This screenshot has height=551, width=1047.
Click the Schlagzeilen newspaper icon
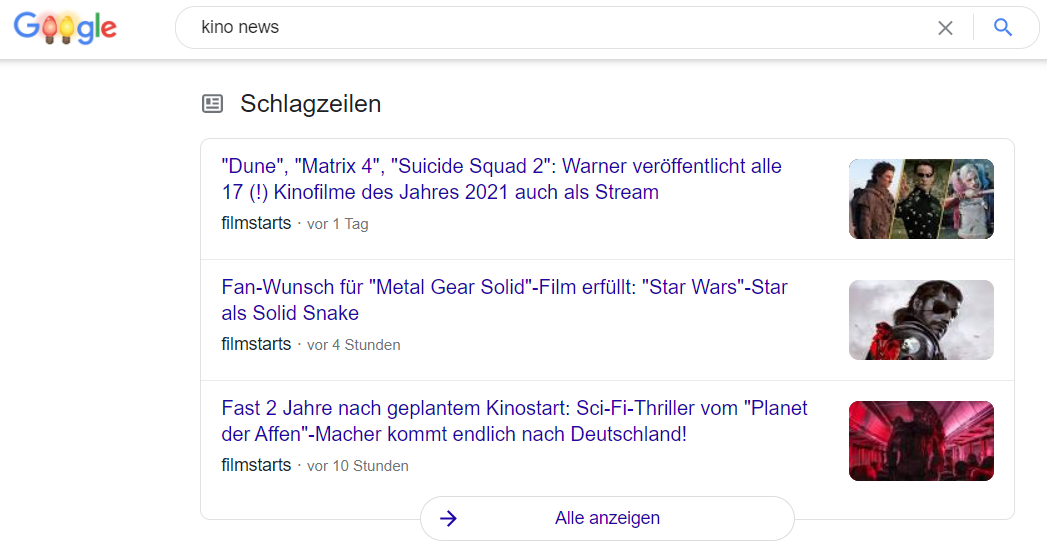pos(212,104)
